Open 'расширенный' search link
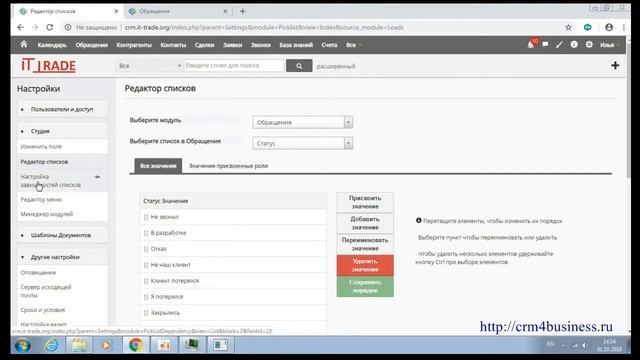Screen dimensions: 640x360 click(336, 66)
